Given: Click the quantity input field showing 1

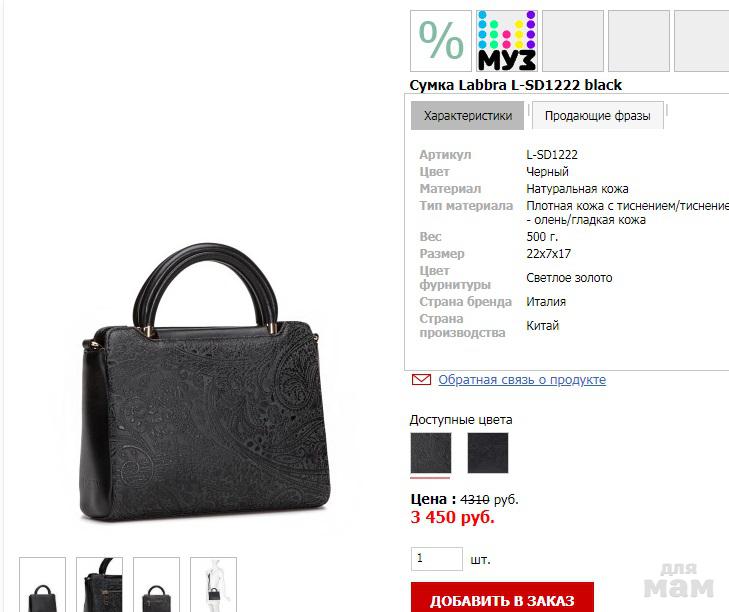Looking at the screenshot, I should 437,559.
